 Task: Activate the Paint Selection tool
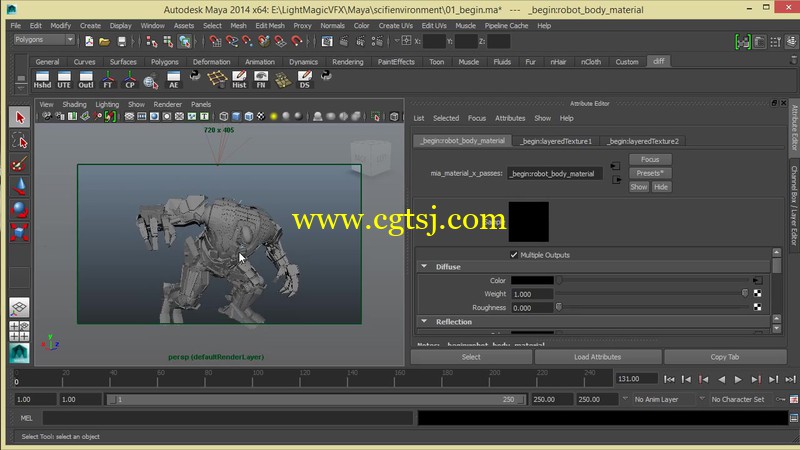pyautogui.click(x=19, y=164)
